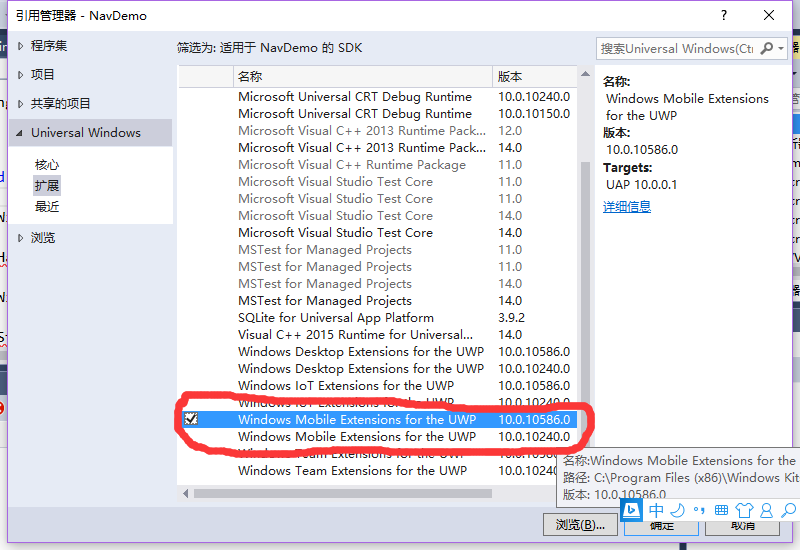Open the help question mark button
The width and height of the screenshot is (800, 550).
(x=723, y=15)
